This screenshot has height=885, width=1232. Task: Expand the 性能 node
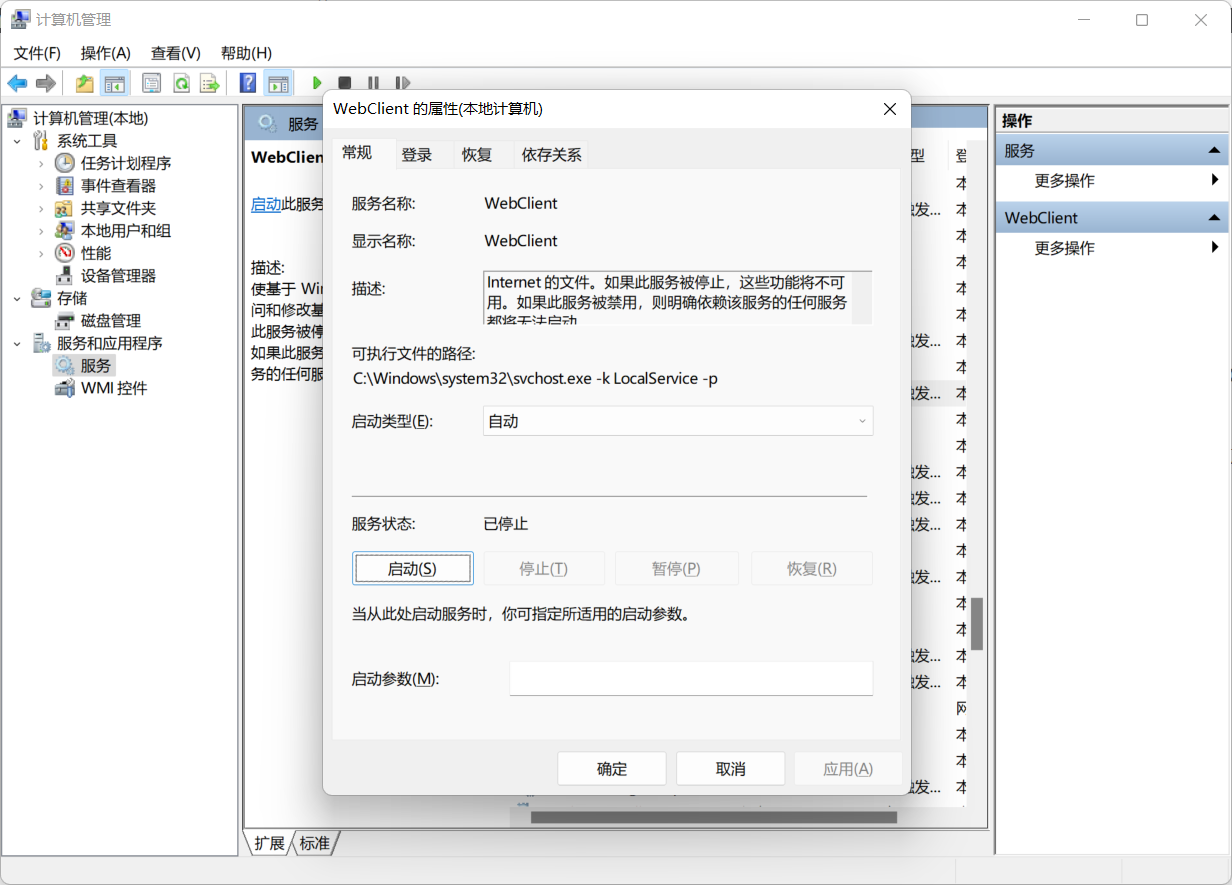[x=41, y=253]
